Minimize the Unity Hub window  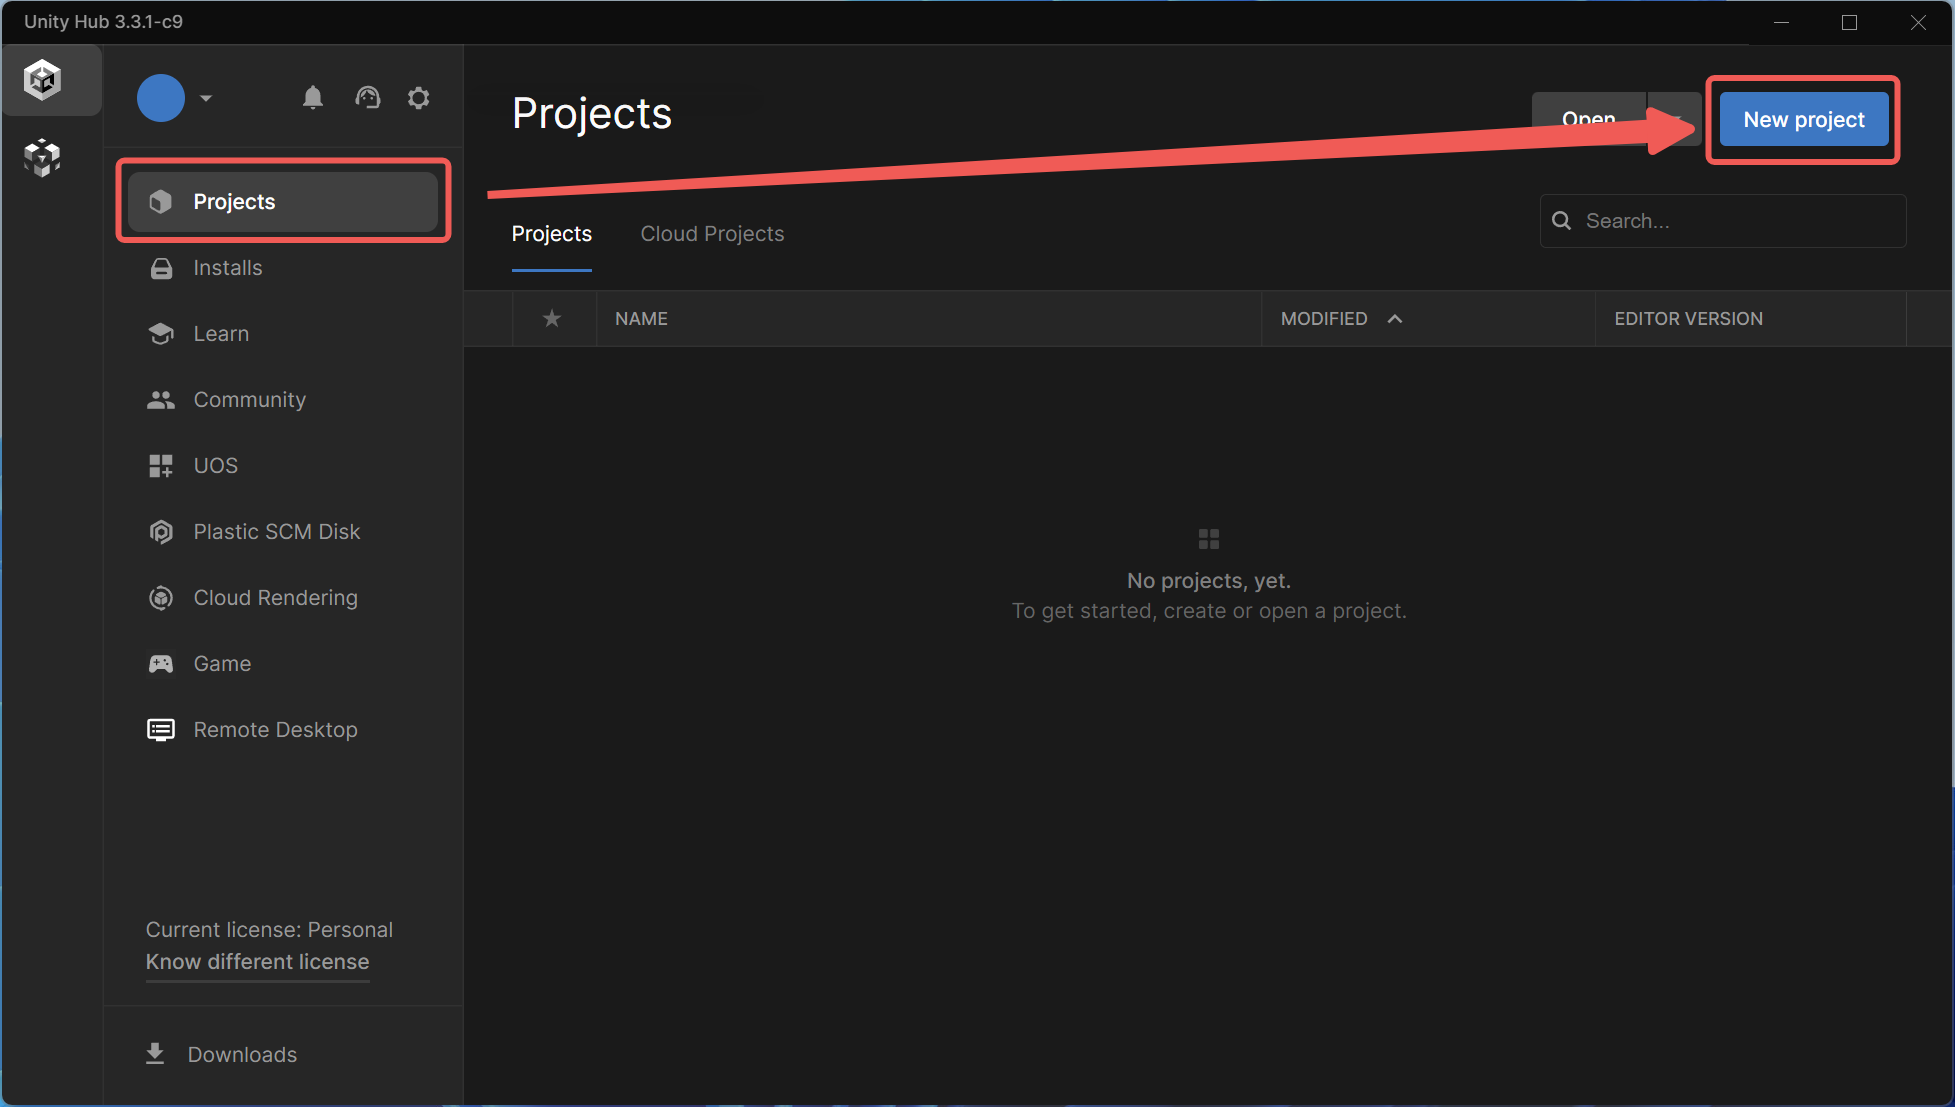(x=1781, y=22)
